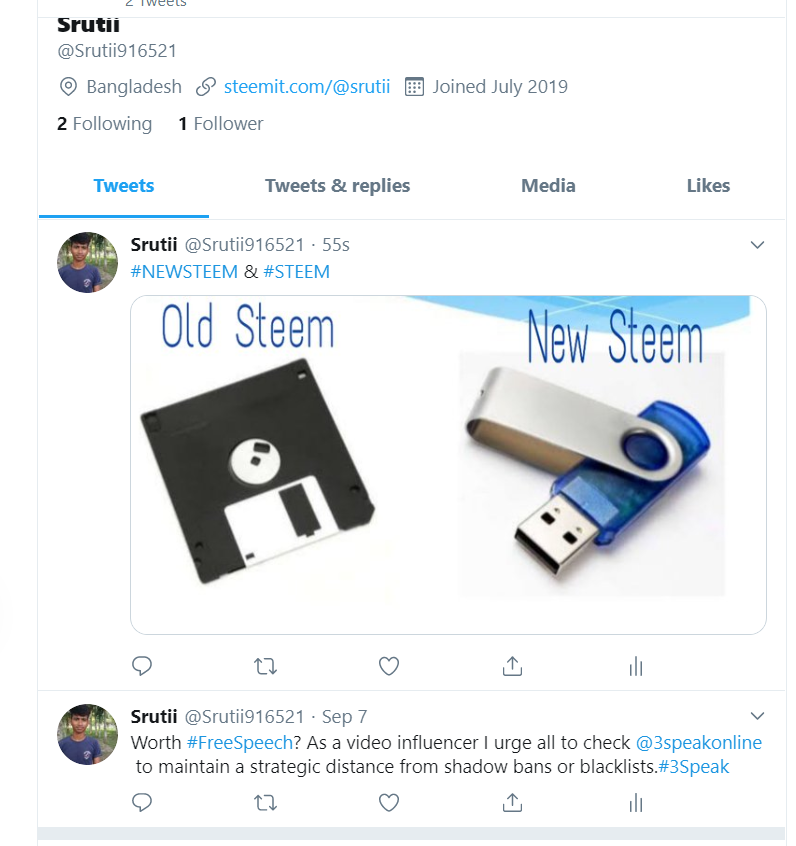Image resolution: width=796 pixels, height=846 pixels.
Task: View analytics for the #NEWSTEEM tweet
Action: [x=636, y=666]
